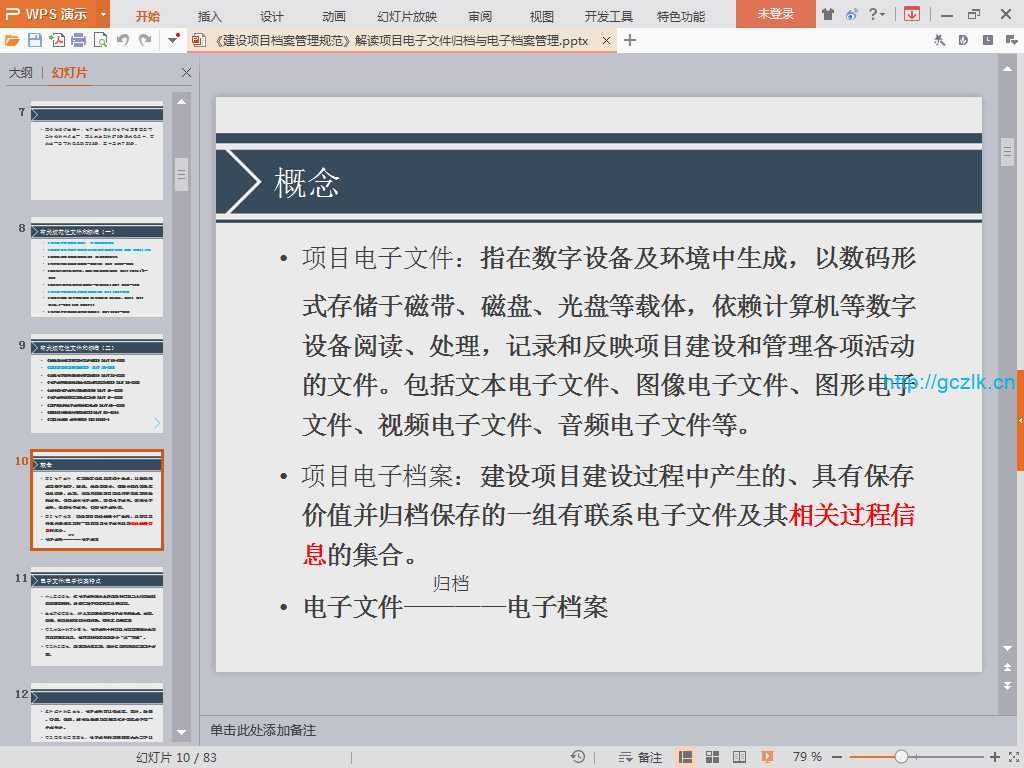This screenshot has width=1024, height=768.
Task: Click fit-slide-to-window icon at bottom right
Action: [1012, 757]
